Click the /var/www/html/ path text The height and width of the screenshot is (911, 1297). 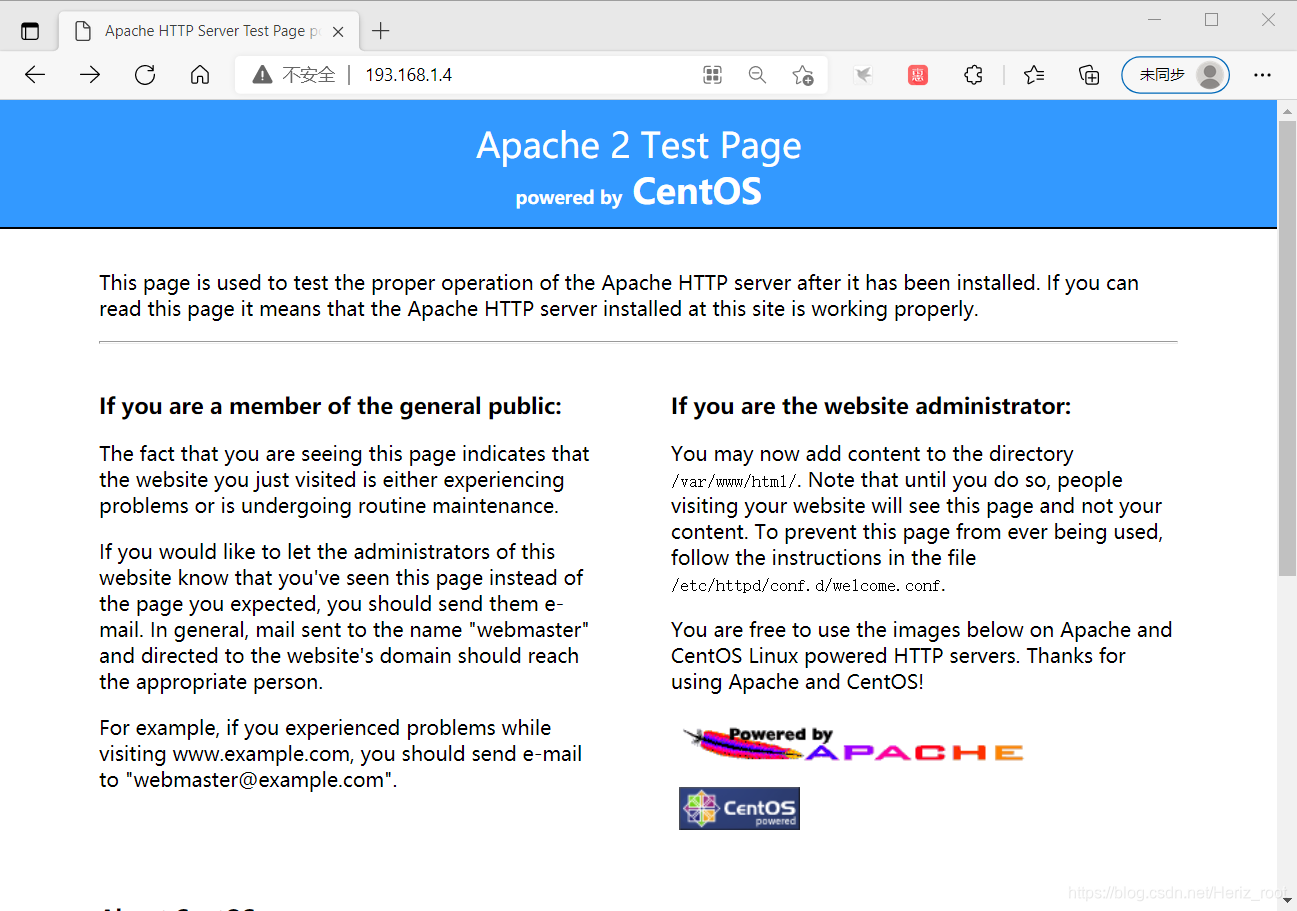[x=734, y=481]
